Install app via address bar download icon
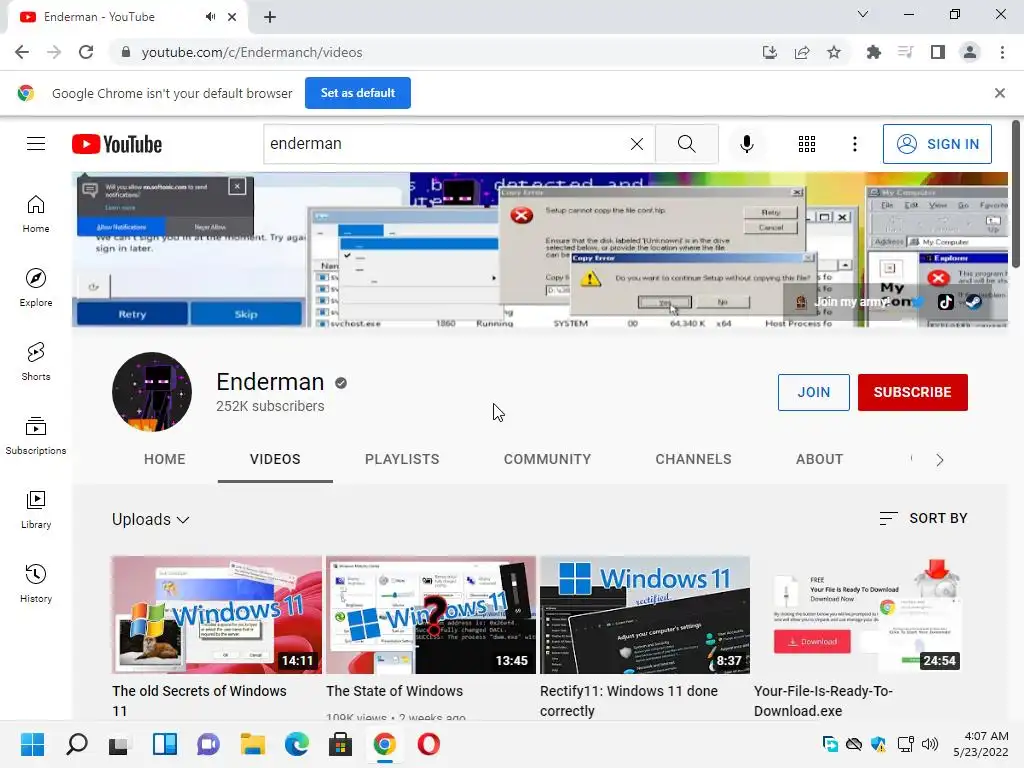 pos(770,52)
